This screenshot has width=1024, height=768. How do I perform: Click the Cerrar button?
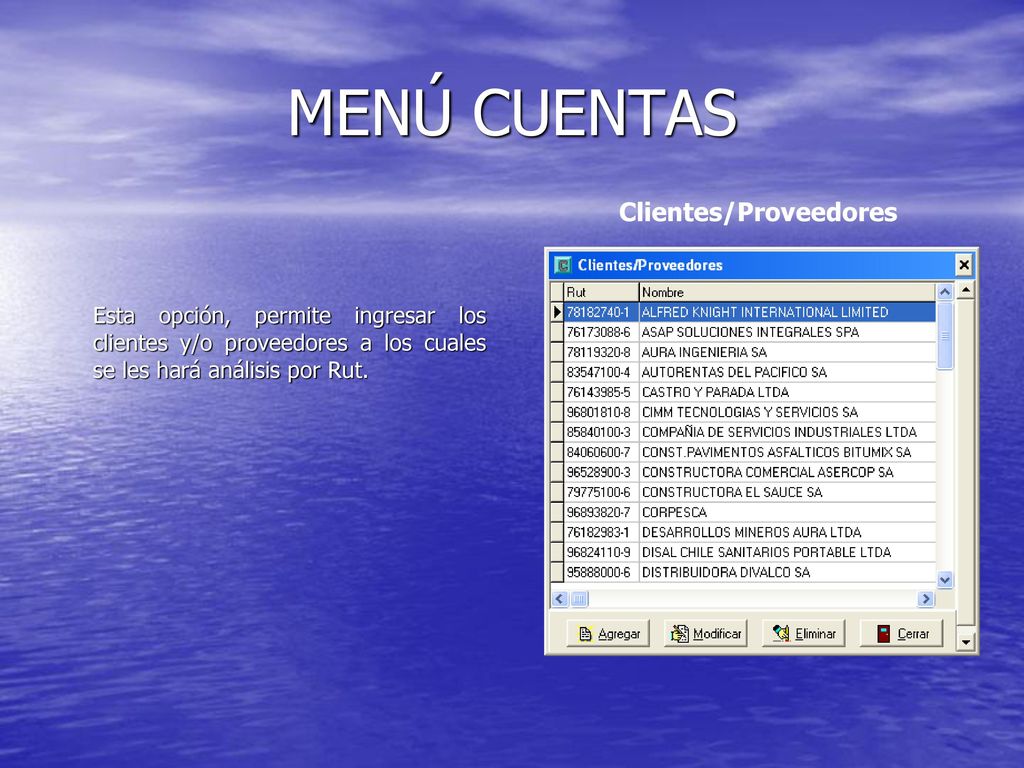pyautogui.click(x=901, y=633)
